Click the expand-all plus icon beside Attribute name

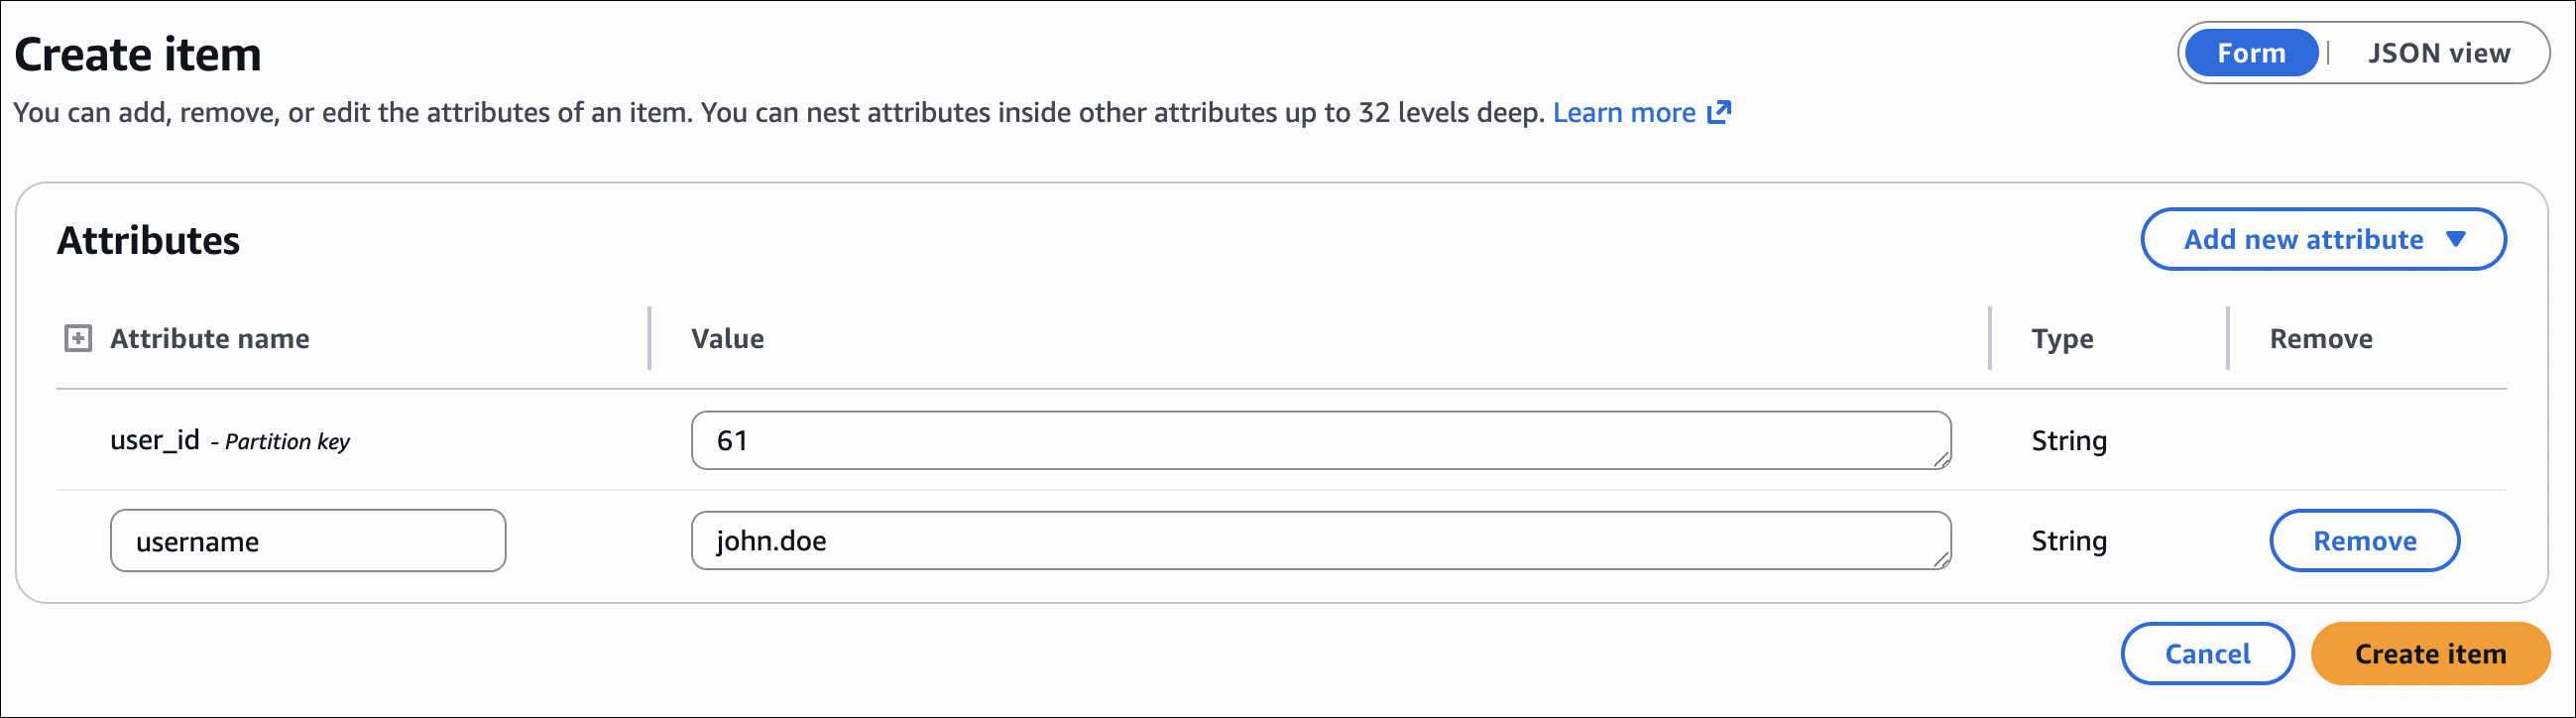tap(77, 338)
